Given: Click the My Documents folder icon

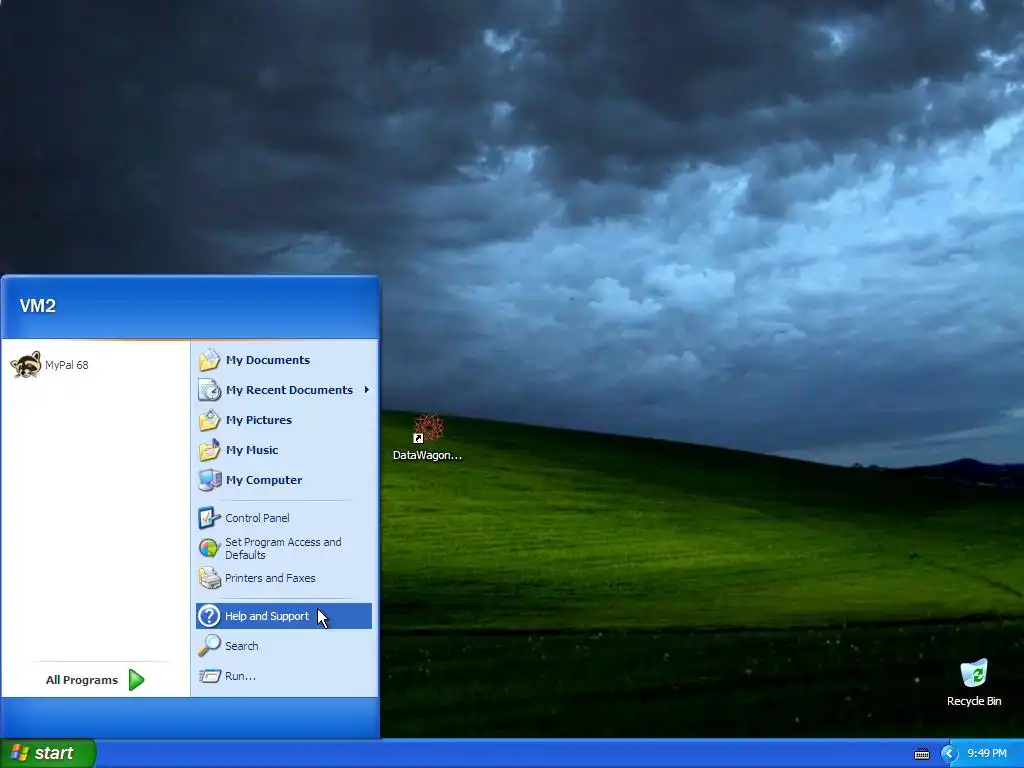Looking at the screenshot, I should (x=209, y=360).
